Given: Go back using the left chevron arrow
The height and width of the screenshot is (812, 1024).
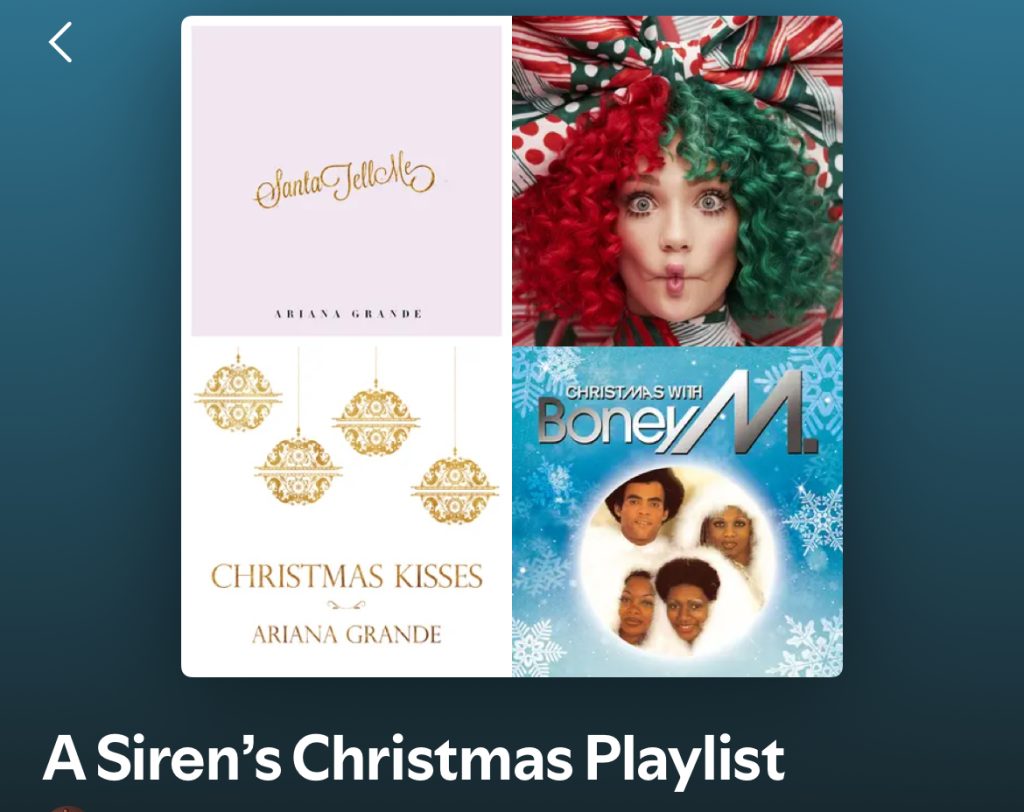Looking at the screenshot, I should (60, 42).
